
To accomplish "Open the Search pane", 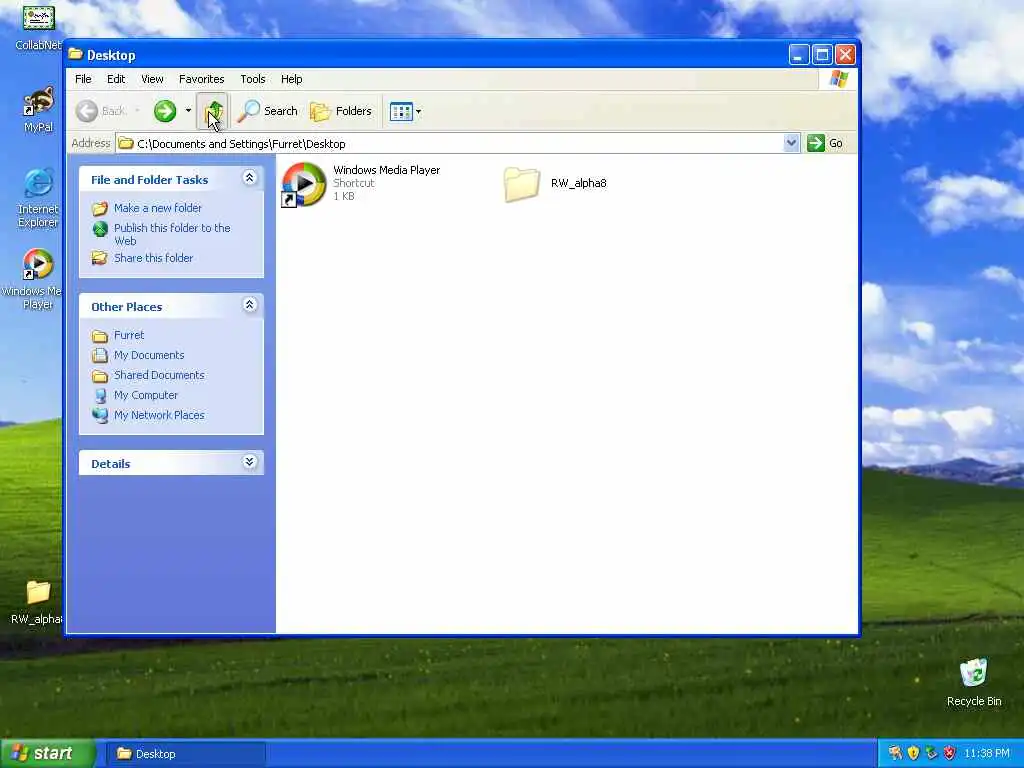I will 266,111.
